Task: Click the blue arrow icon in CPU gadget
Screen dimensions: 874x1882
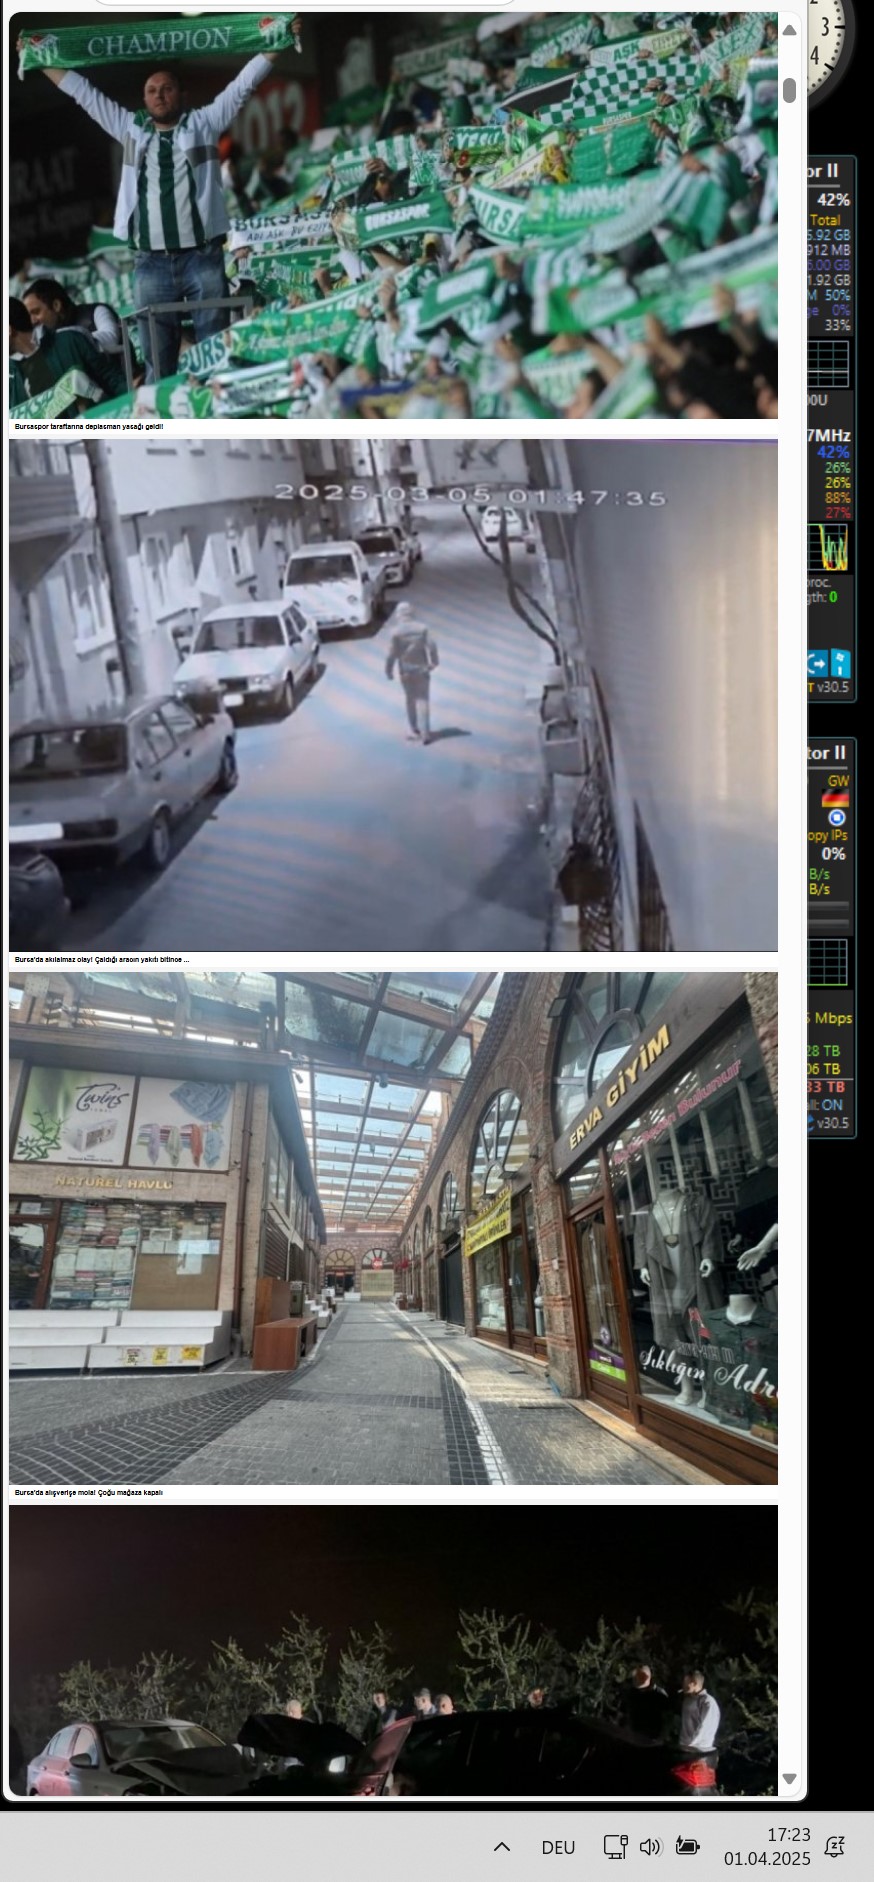Action: click(817, 663)
